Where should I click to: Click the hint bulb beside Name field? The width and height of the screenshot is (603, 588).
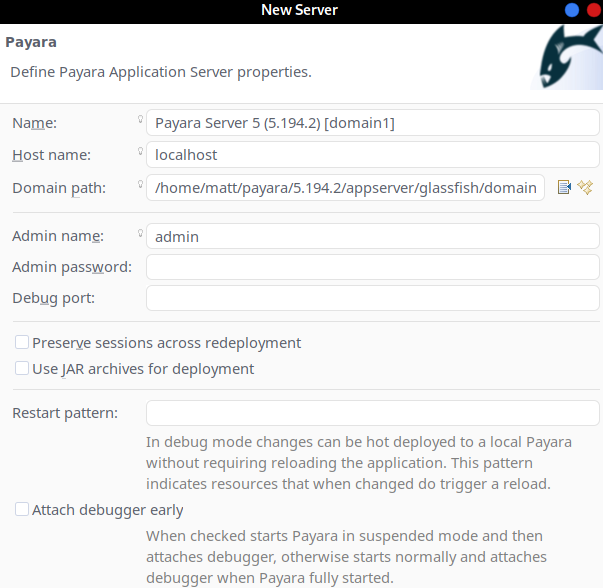[141, 120]
